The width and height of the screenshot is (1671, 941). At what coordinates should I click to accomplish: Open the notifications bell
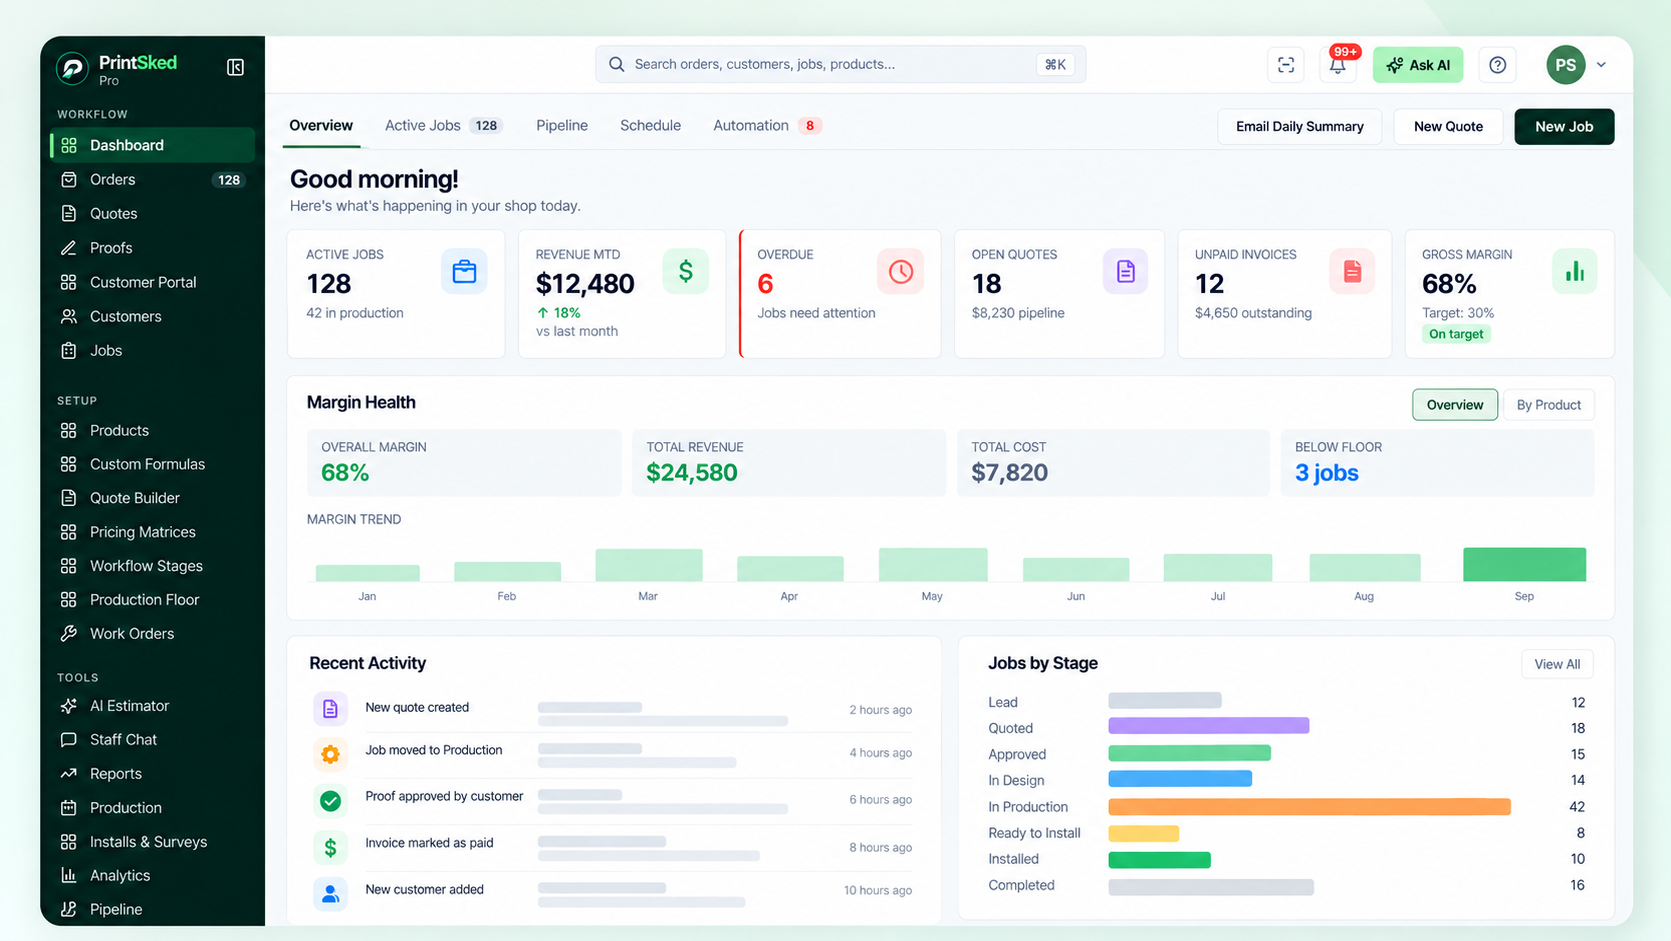tap(1337, 65)
